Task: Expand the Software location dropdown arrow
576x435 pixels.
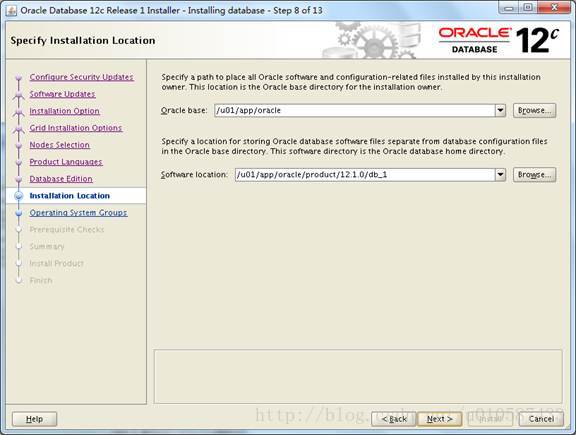Action: 500,175
